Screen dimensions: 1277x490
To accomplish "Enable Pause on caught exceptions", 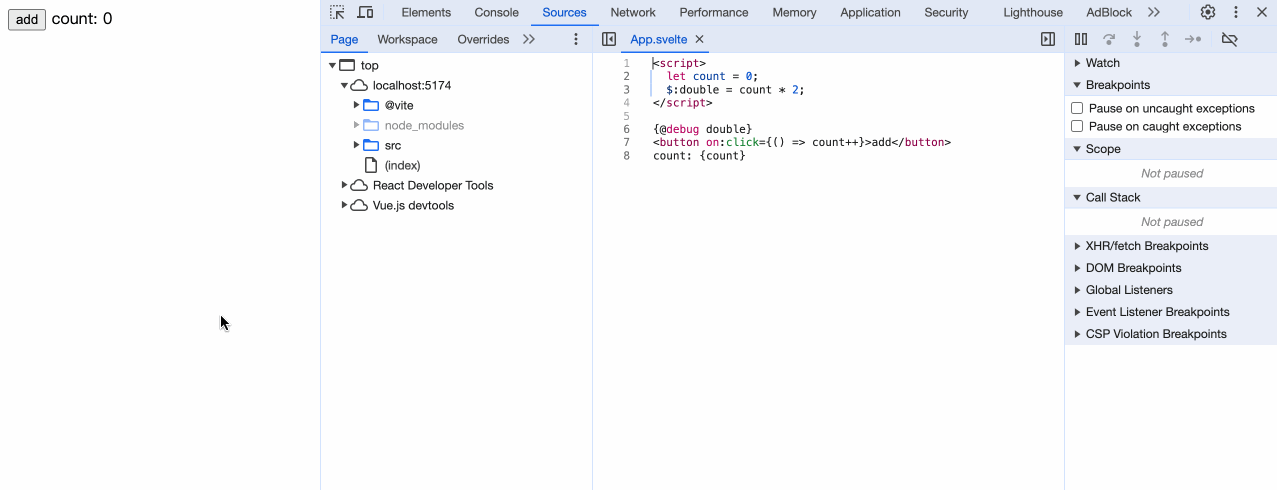I will pos(1077,126).
